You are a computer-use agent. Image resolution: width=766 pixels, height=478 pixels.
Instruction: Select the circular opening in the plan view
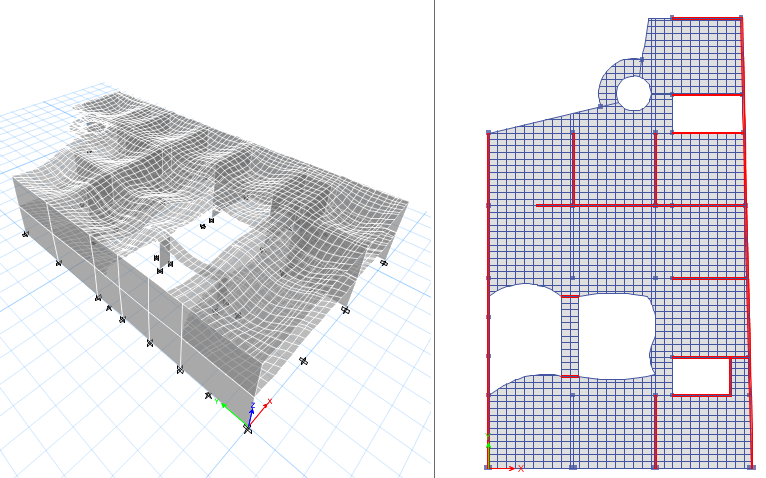coord(634,93)
